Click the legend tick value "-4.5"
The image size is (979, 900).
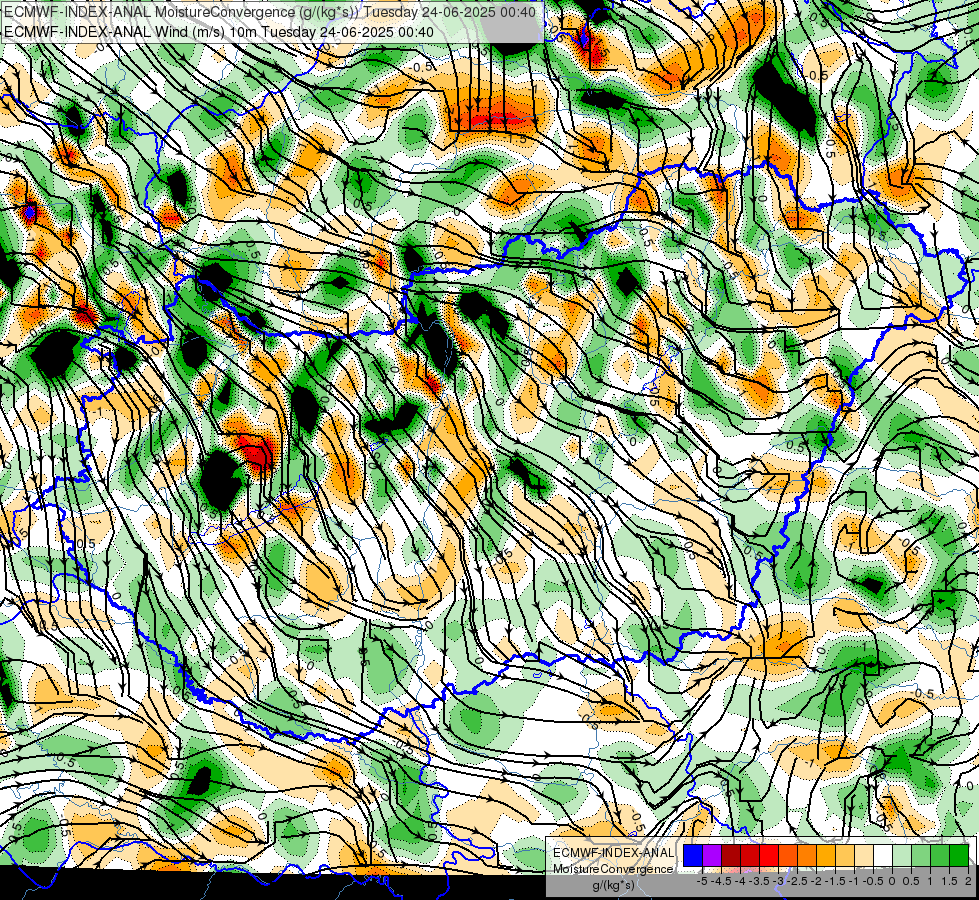click(x=722, y=881)
